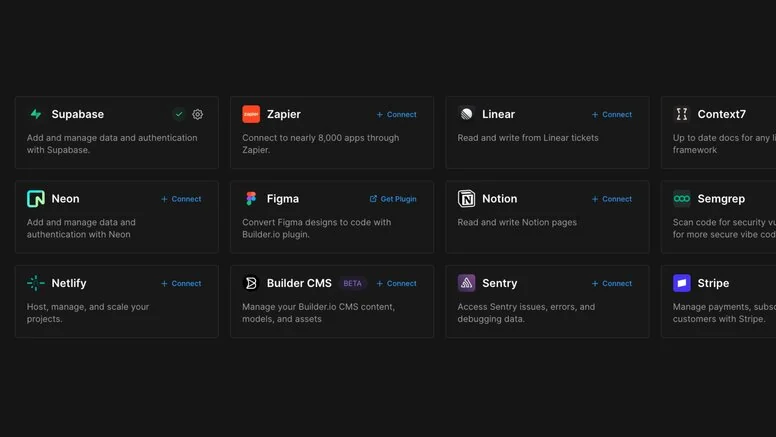This screenshot has height=437, width=776.
Task: Click the Linear logo icon
Action: (466, 114)
